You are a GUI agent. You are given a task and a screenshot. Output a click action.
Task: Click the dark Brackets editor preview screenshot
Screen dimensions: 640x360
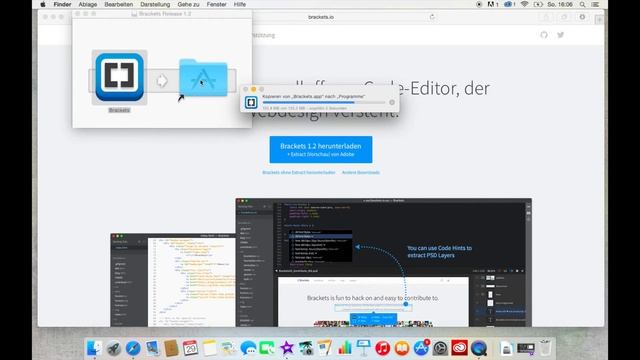tap(384, 262)
